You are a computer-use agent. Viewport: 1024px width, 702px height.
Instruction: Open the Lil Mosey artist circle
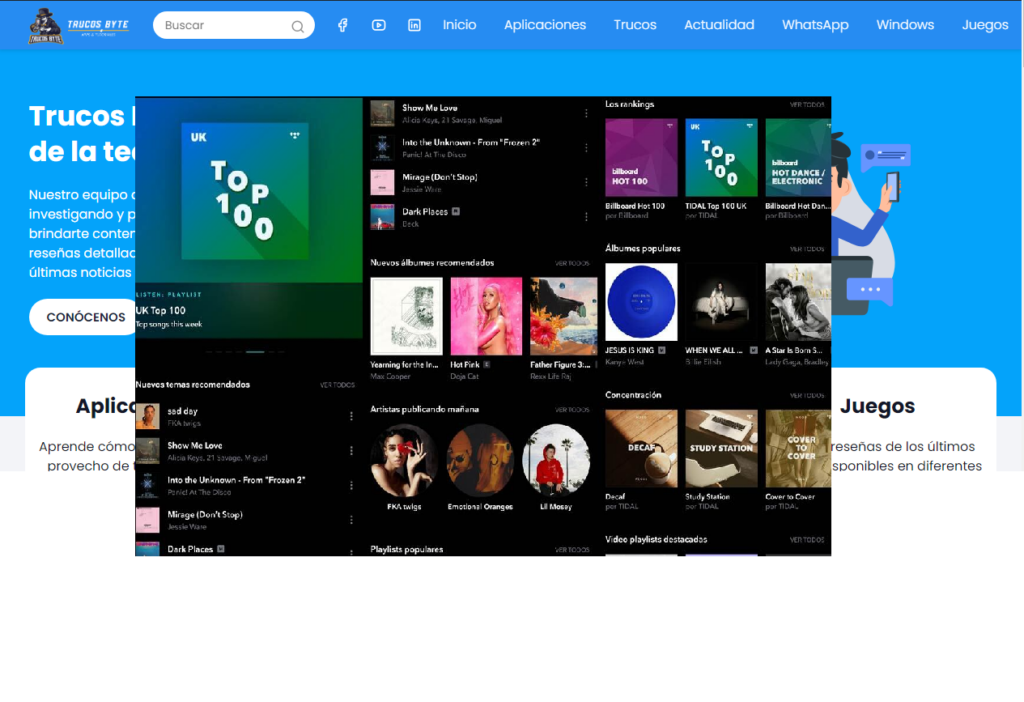556,460
